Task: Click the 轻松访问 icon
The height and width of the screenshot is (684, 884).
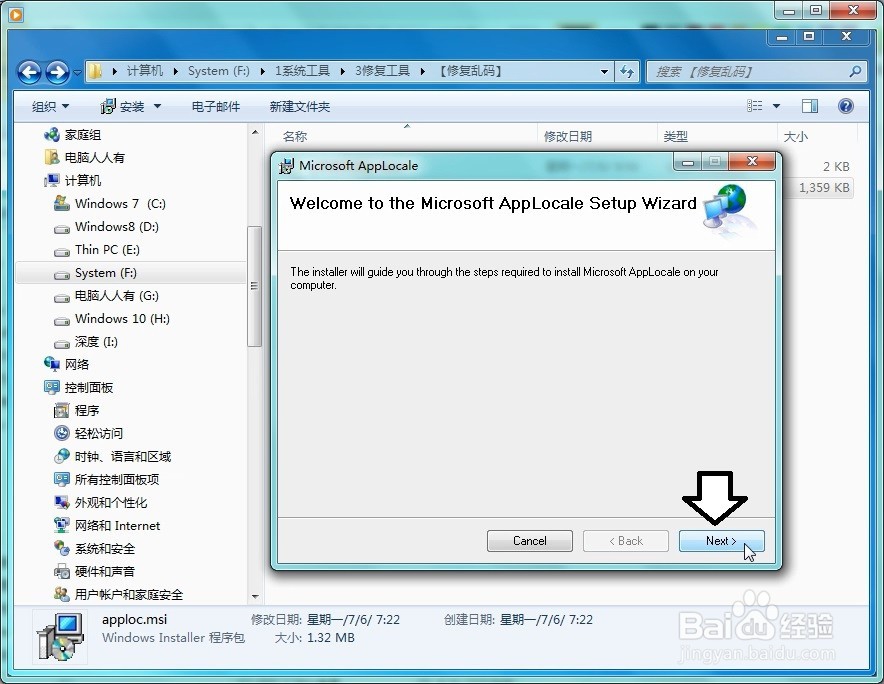Action: (61, 434)
